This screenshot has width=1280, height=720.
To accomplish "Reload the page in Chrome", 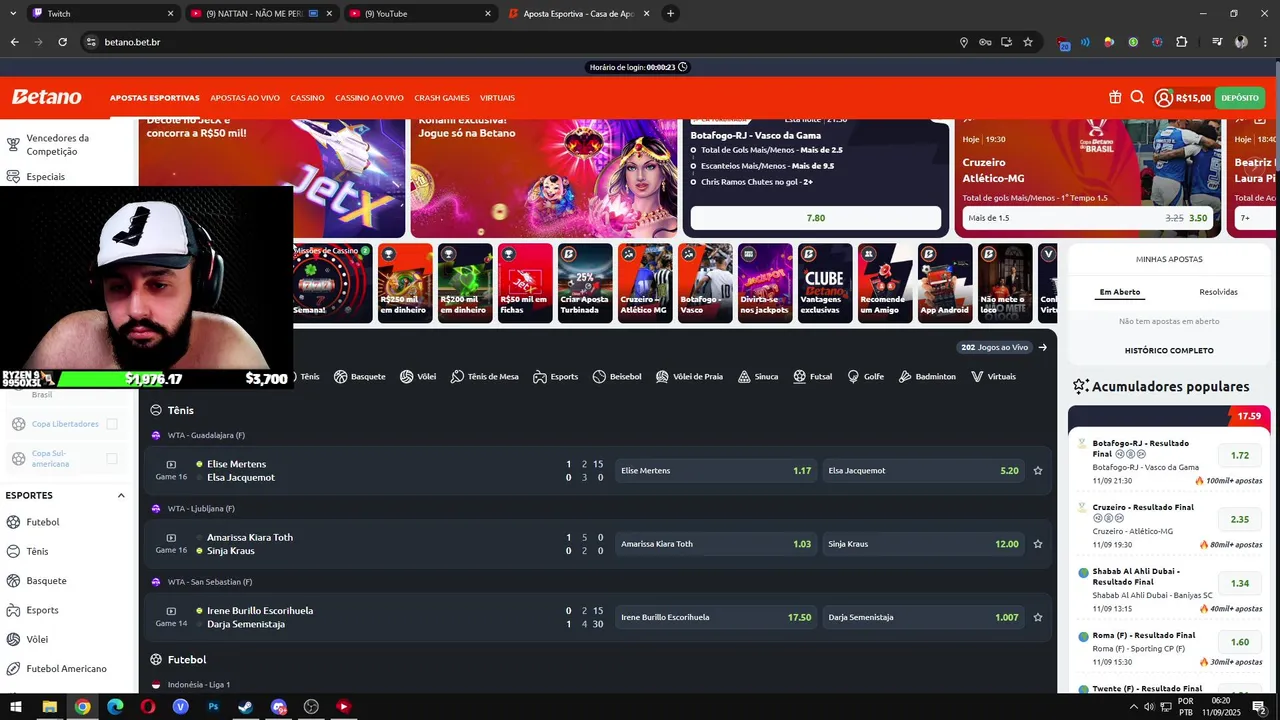I will tap(62, 42).
